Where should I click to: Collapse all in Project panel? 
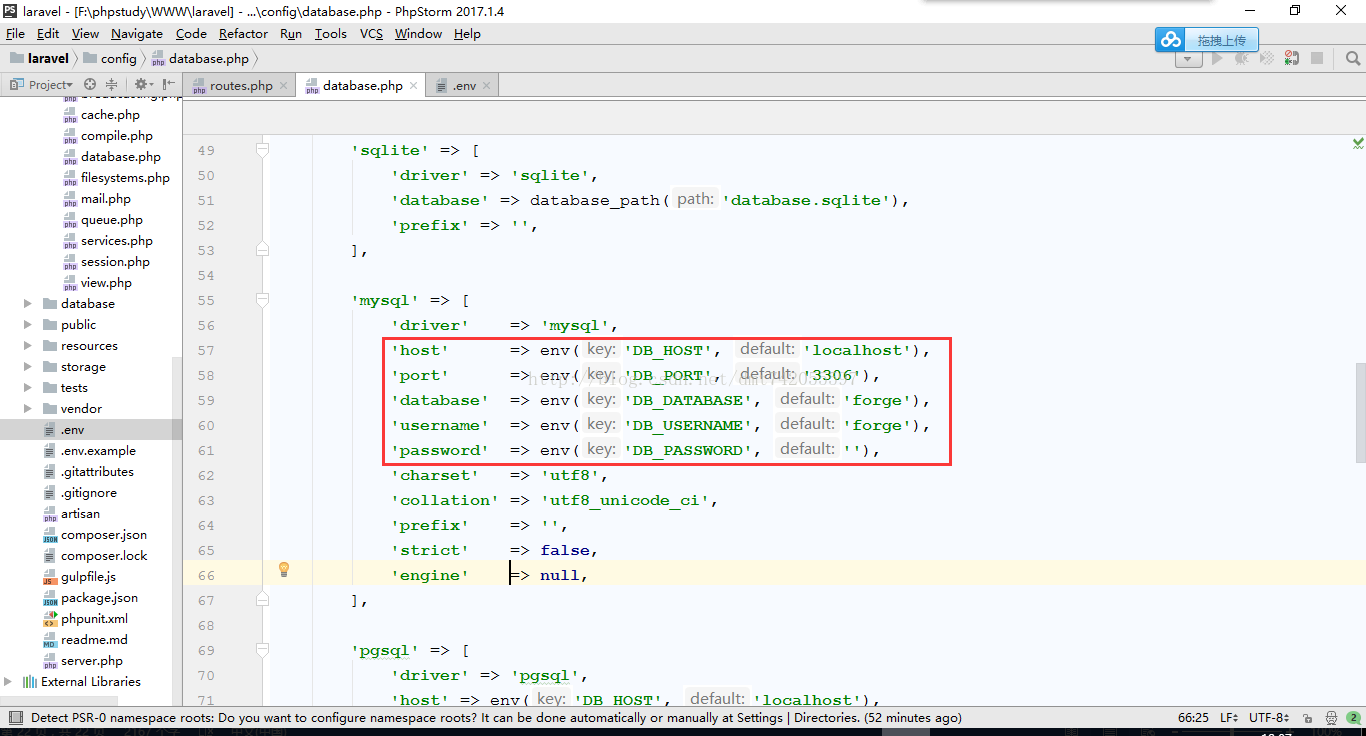click(111, 85)
